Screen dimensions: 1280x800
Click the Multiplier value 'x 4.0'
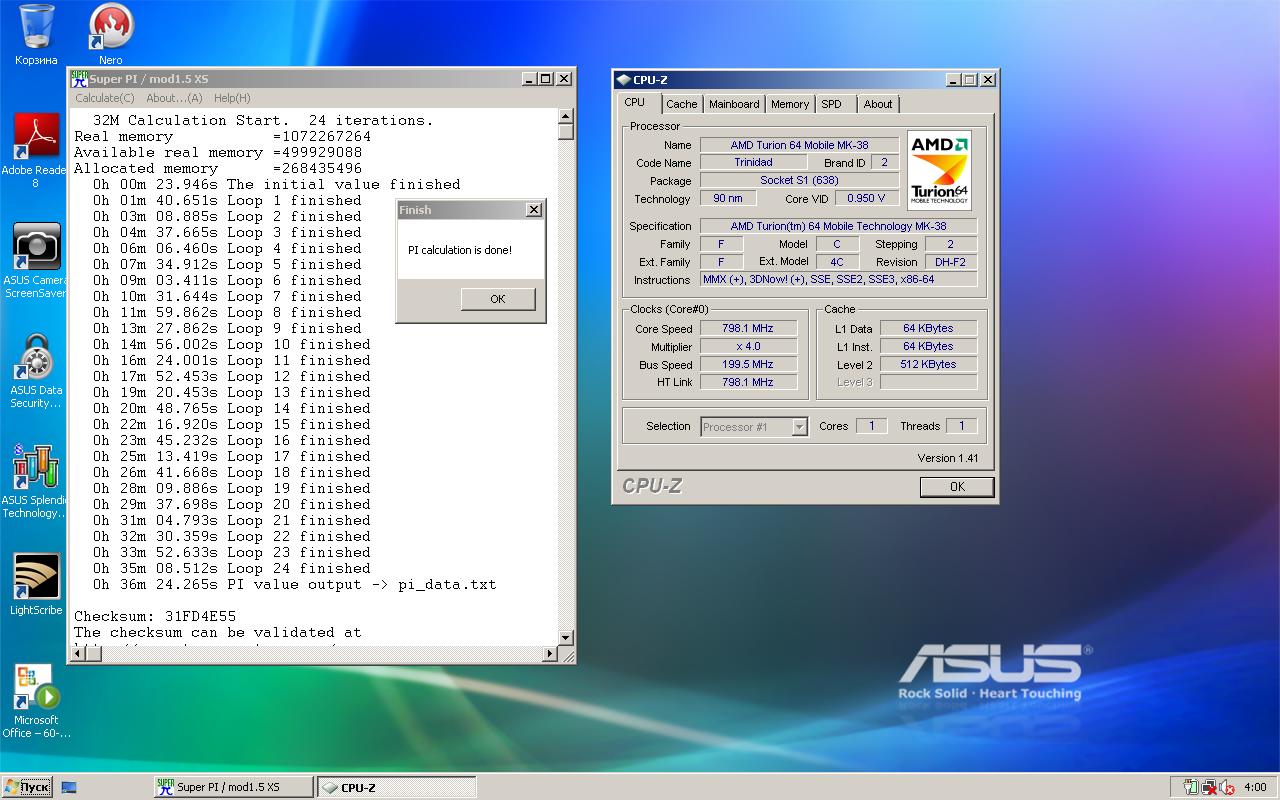point(748,346)
